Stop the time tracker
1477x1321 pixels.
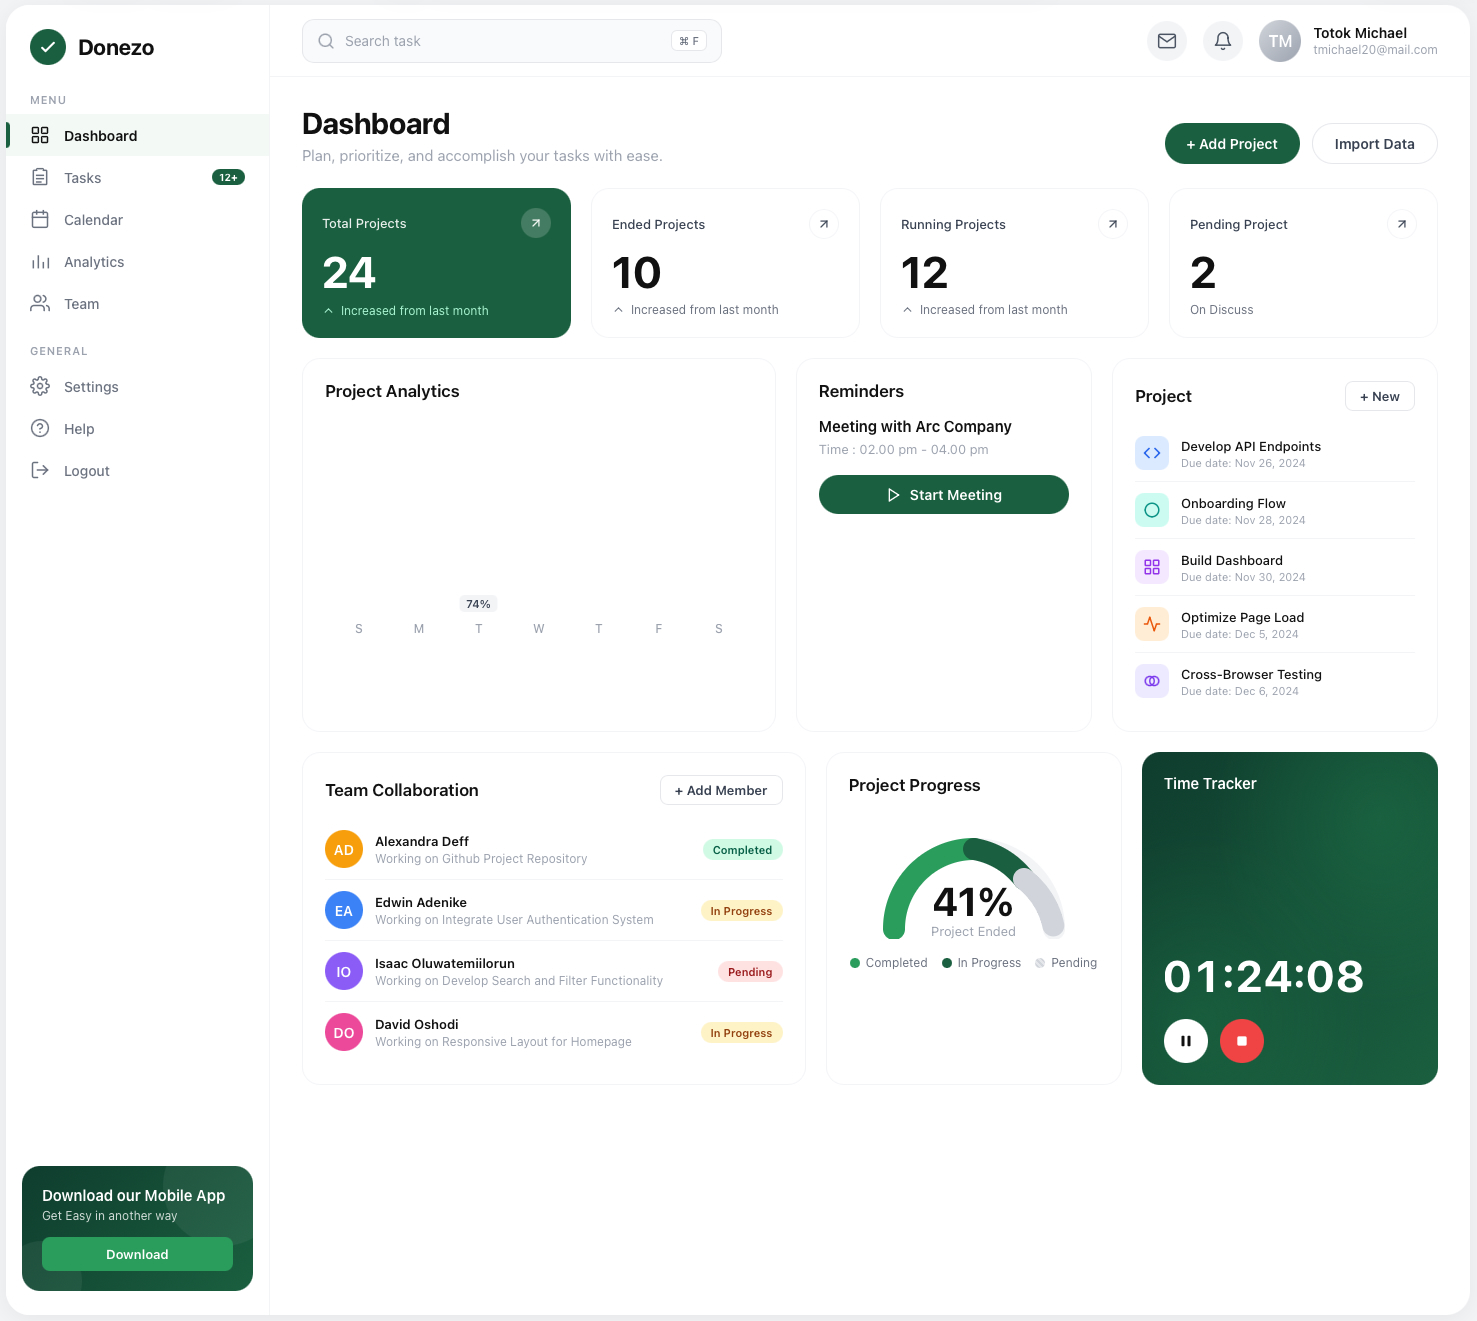1242,1041
